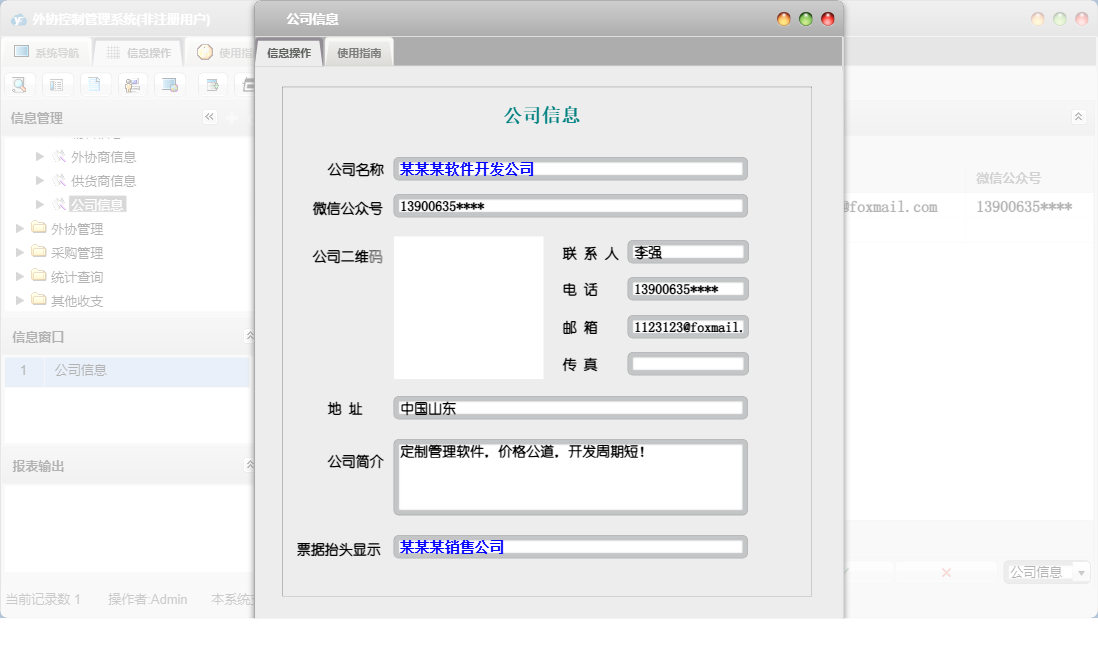This screenshot has width=1098, height=665.
Task: Expand the 统计查询 tree branch
Action: (x=19, y=276)
